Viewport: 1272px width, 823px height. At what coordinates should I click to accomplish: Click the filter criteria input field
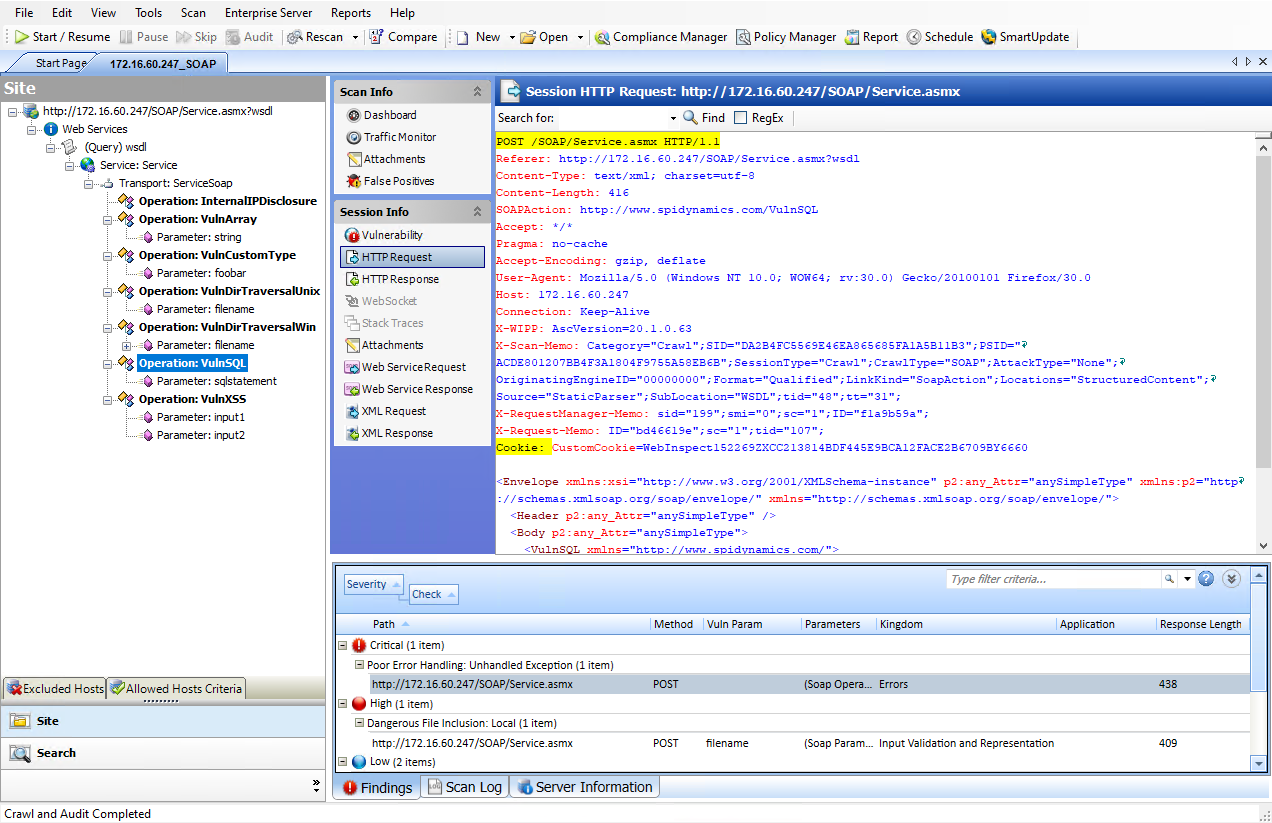coord(1052,579)
